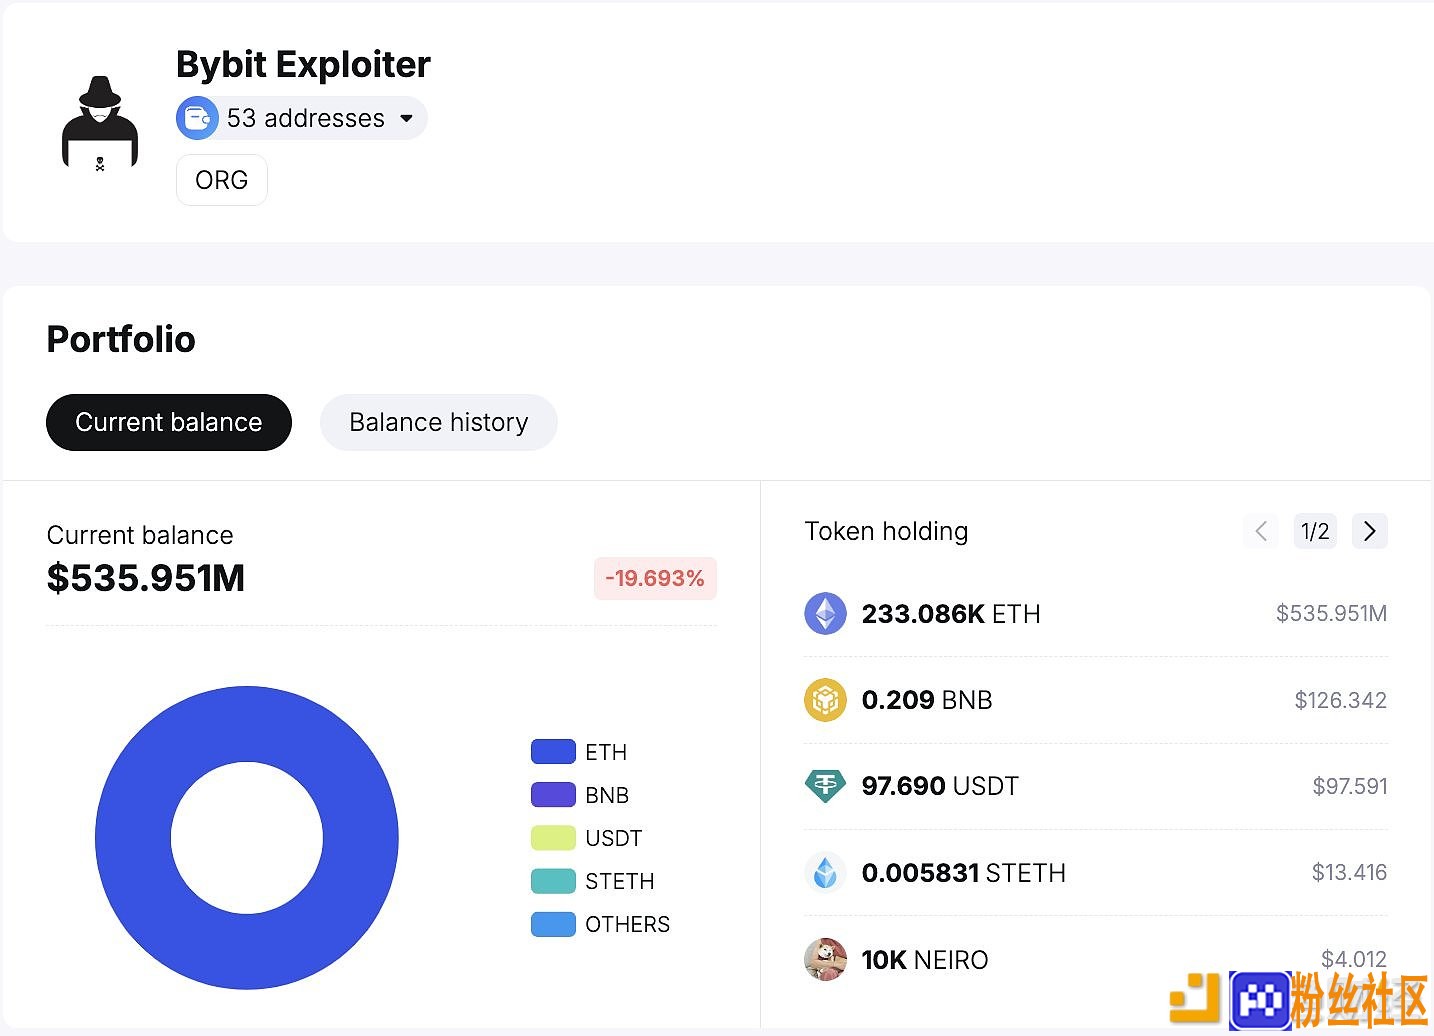1434x1036 pixels.
Task: Click the 97.690 USDT holding text
Action: [x=940, y=786]
